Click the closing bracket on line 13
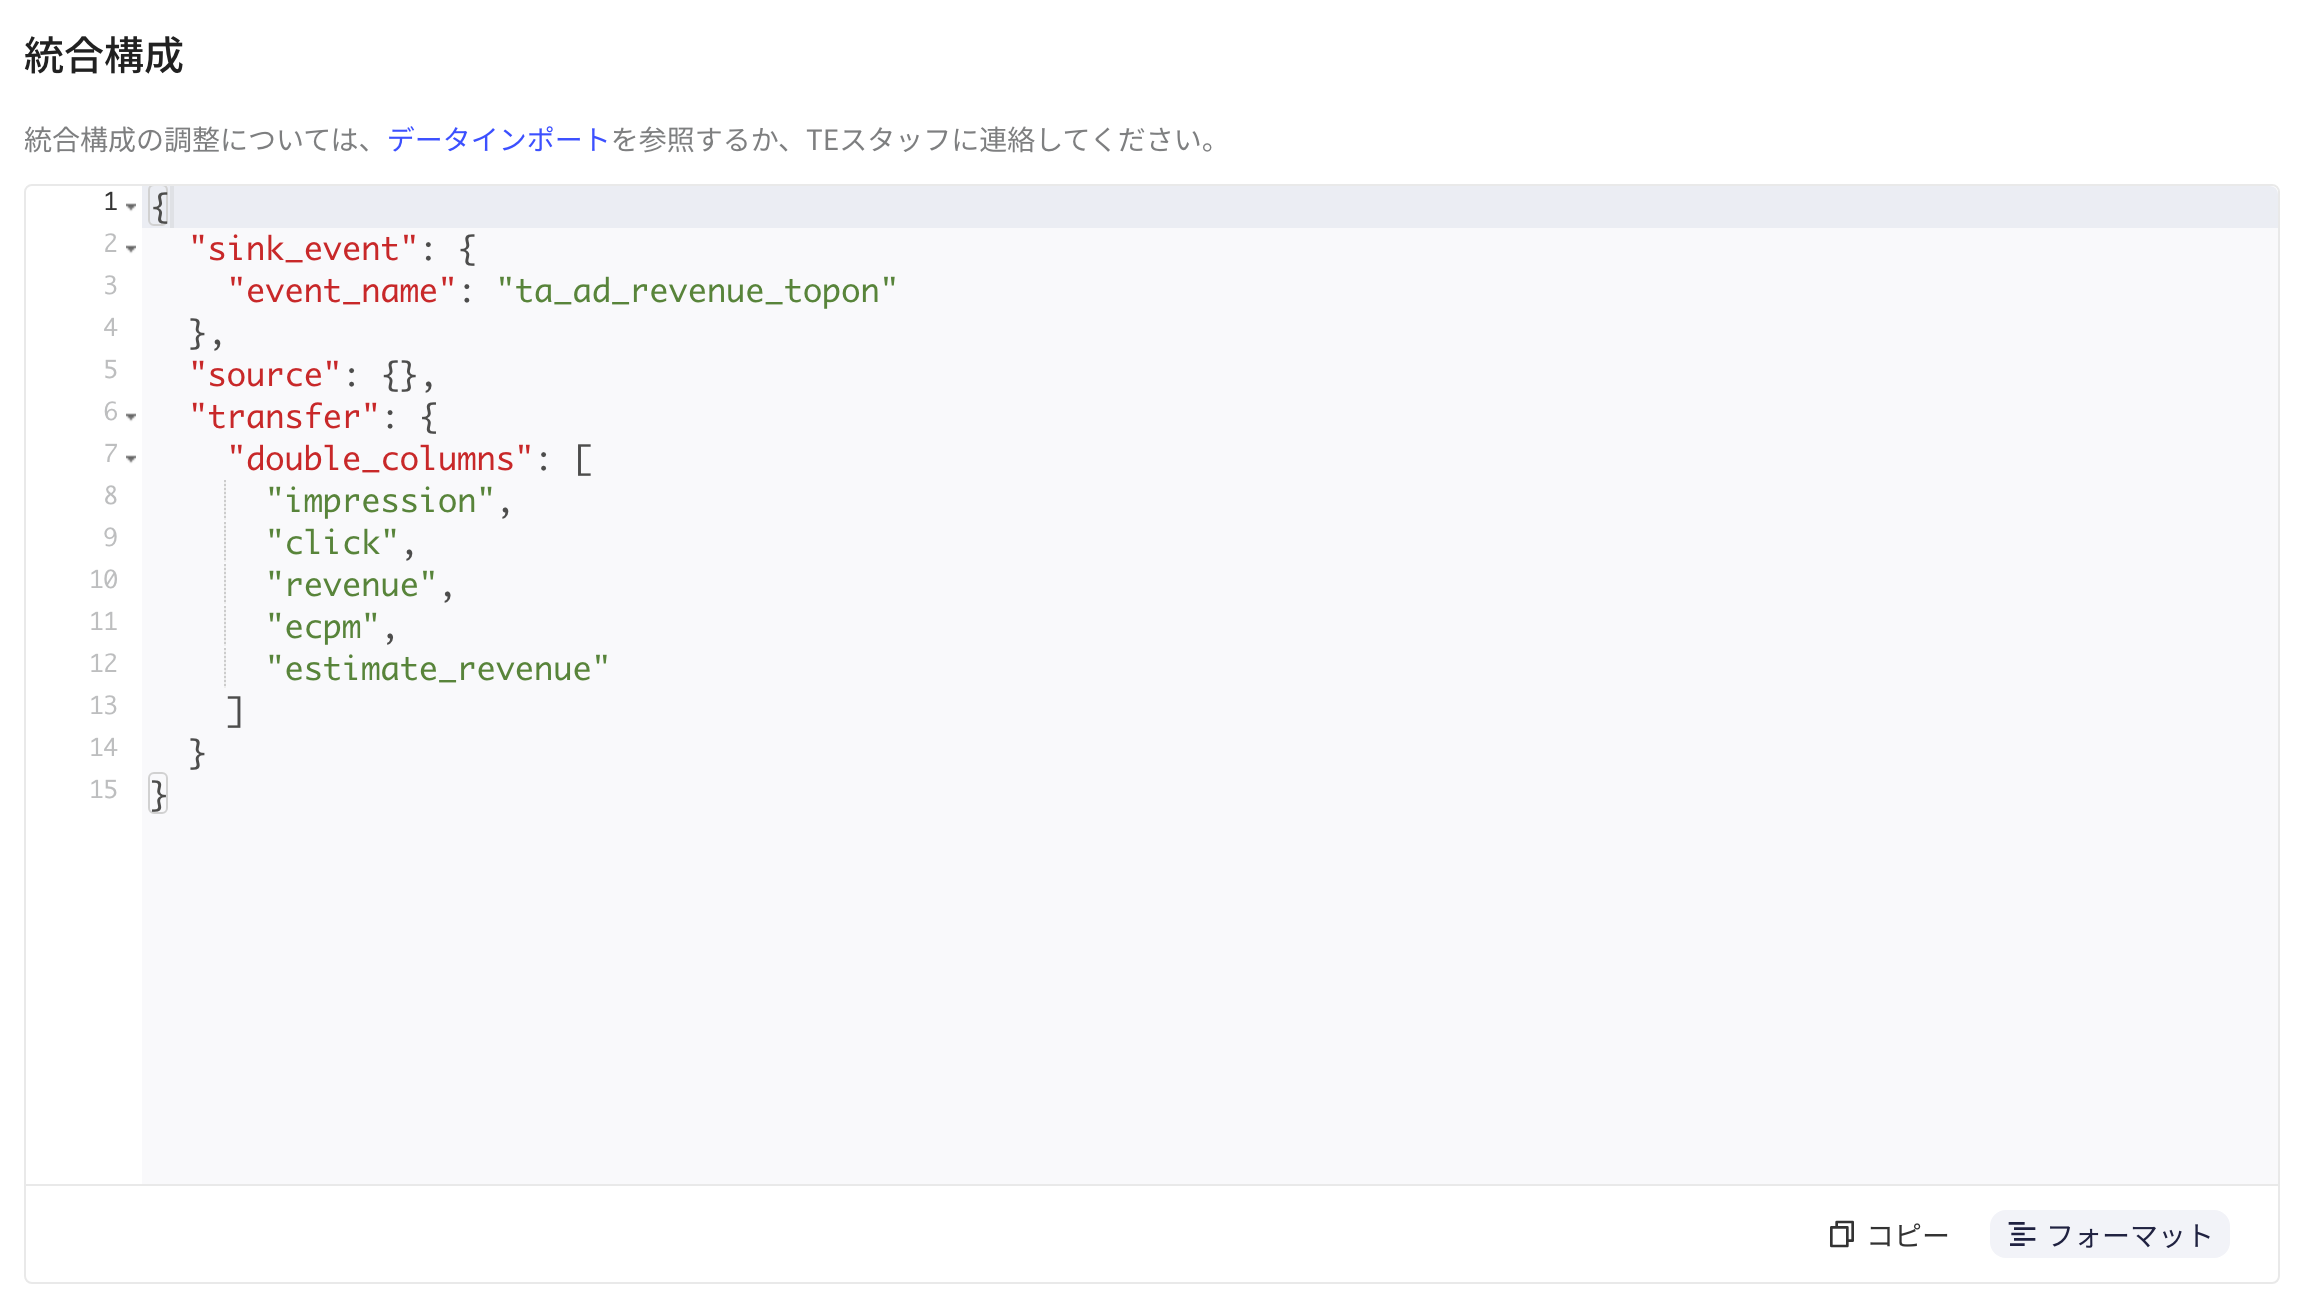 click(235, 711)
